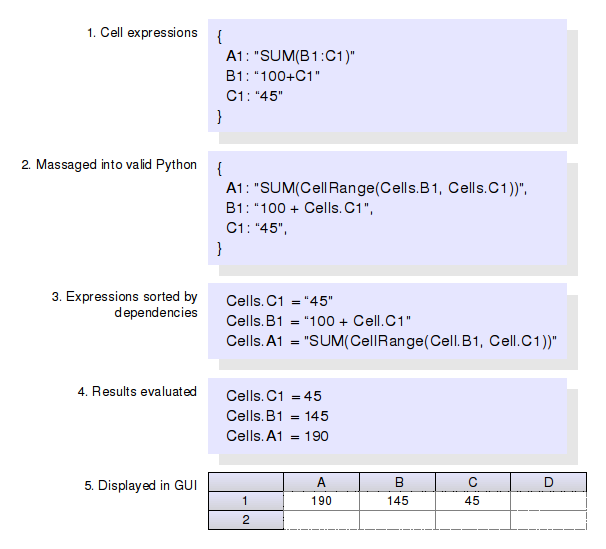Select the grid cell containing 45

(472, 501)
